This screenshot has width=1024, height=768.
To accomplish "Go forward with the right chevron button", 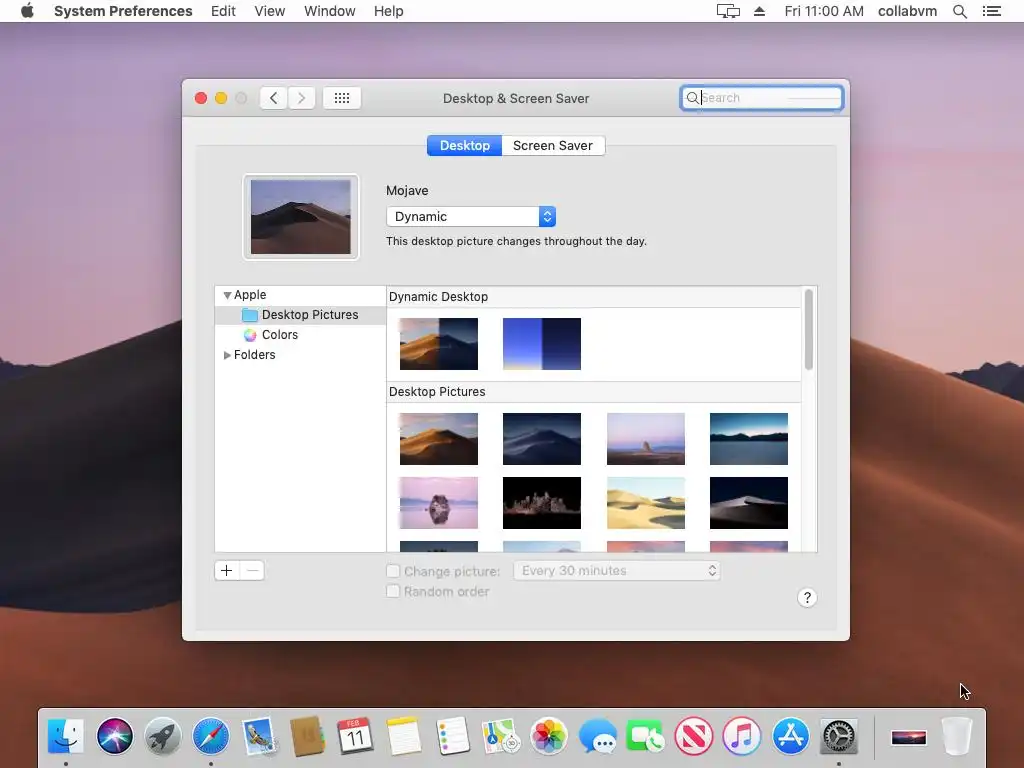I will tap(301, 98).
